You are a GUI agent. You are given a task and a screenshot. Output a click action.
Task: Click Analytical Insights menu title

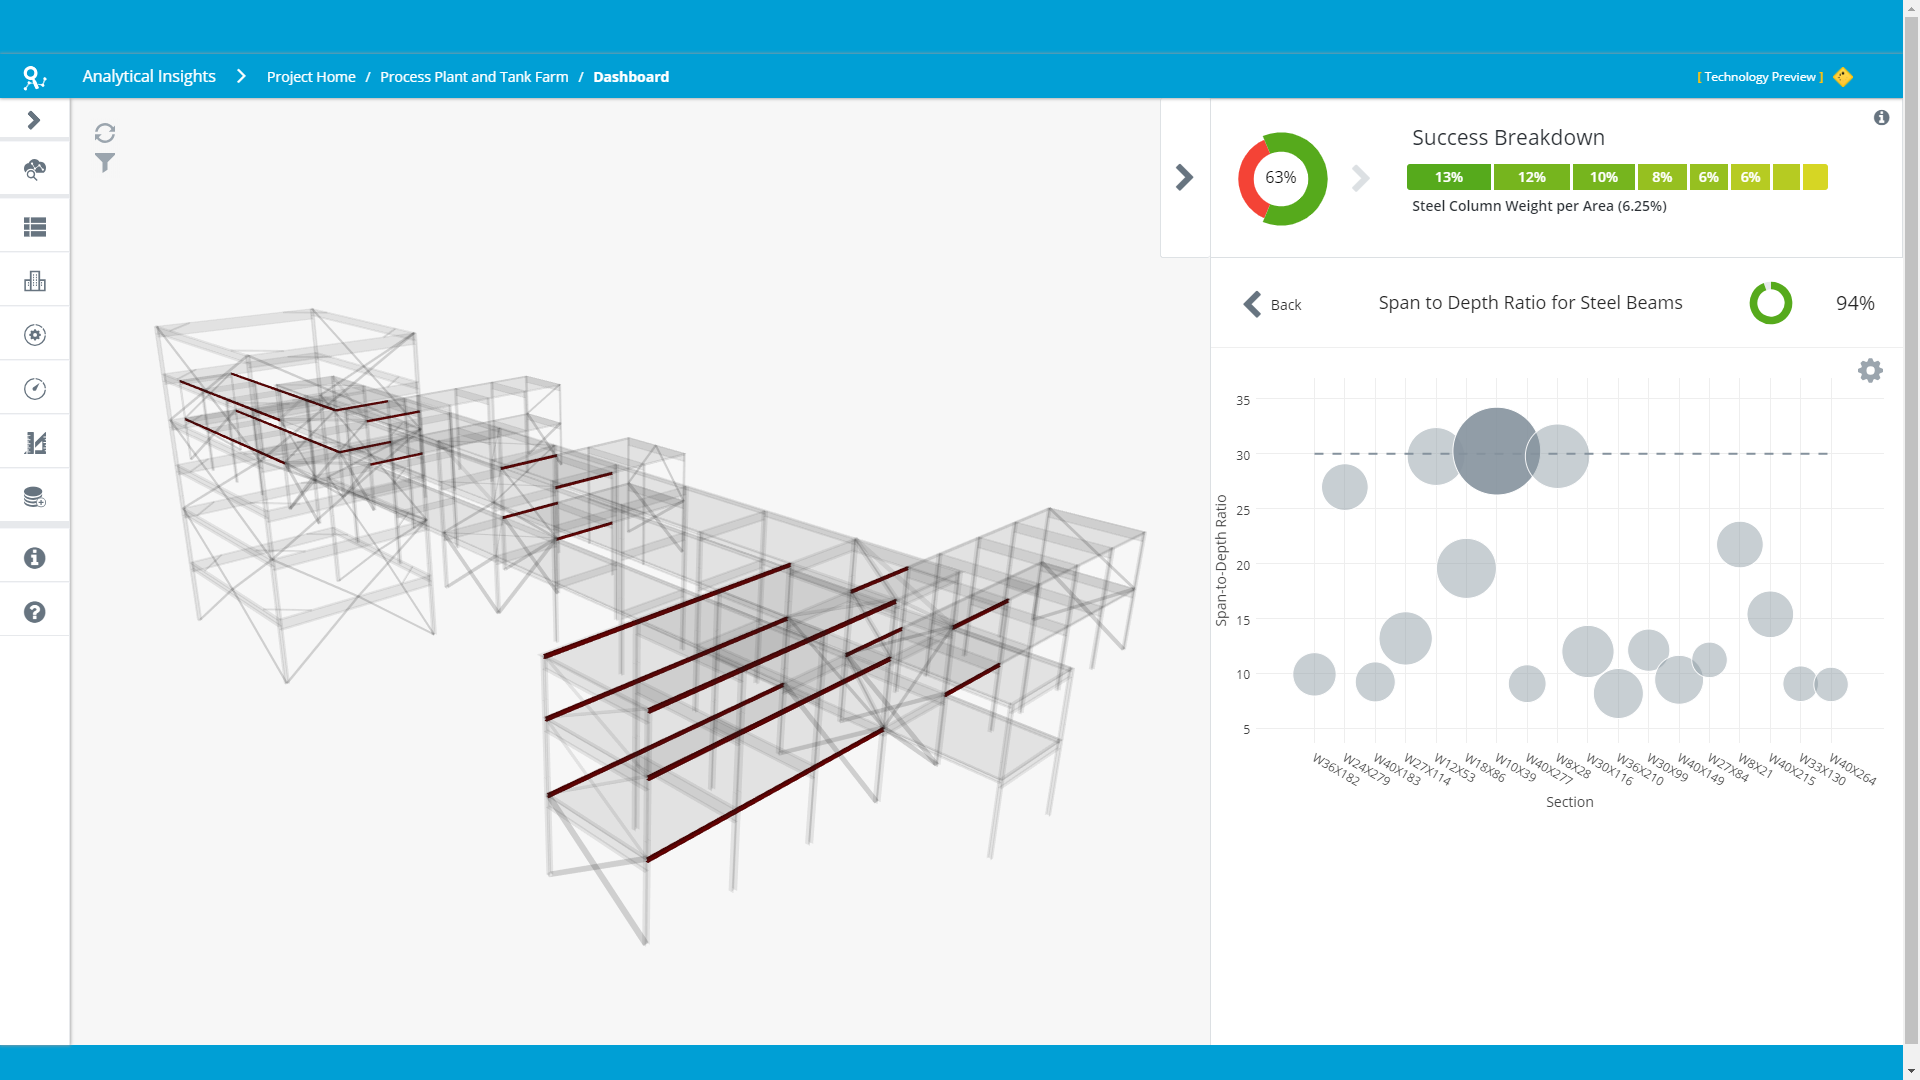pos(149,76)
